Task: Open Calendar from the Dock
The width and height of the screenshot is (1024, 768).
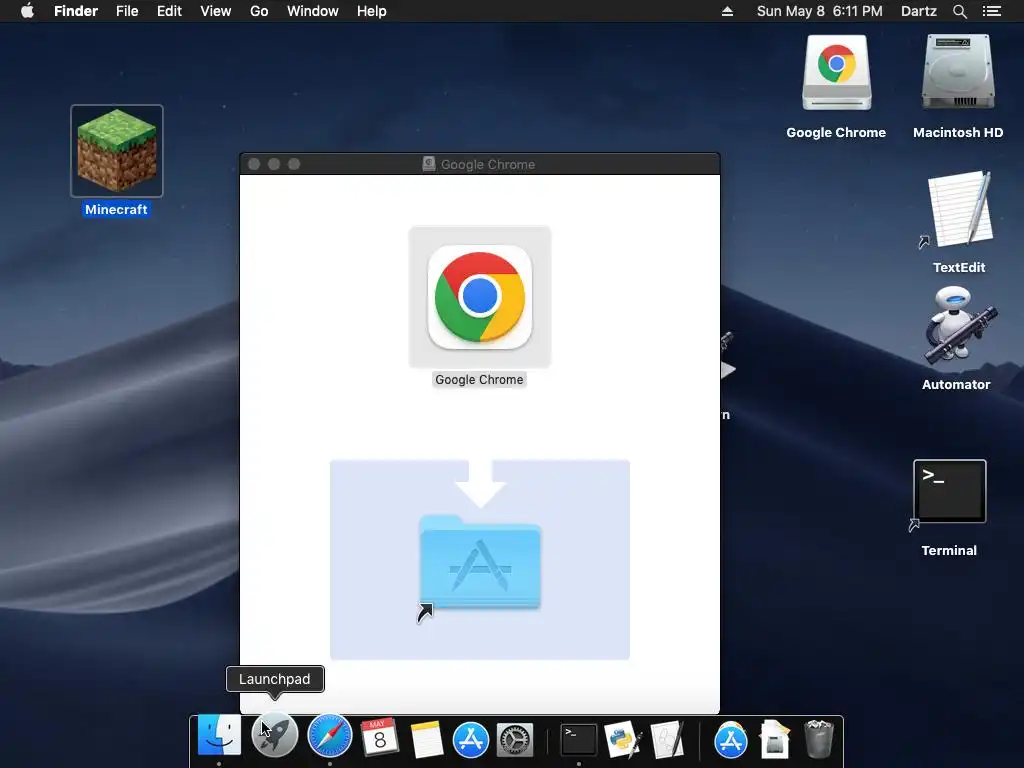Action: click(x=379, y=738)
